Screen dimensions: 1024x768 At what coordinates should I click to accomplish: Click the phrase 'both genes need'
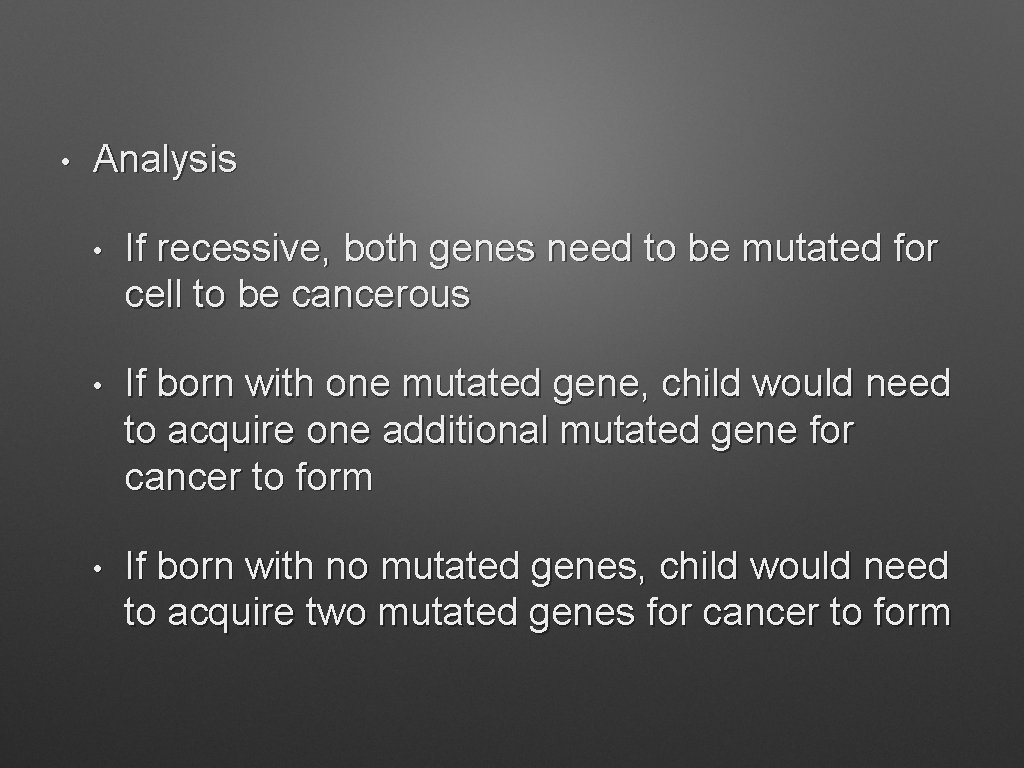487,249
